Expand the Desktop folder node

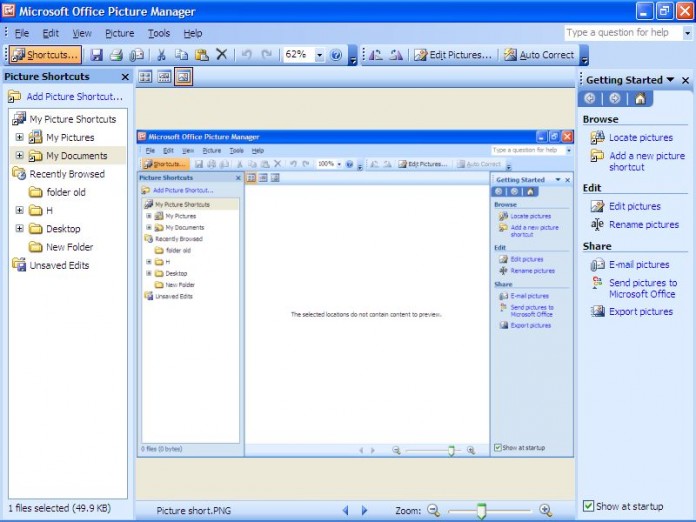(20, 229)
